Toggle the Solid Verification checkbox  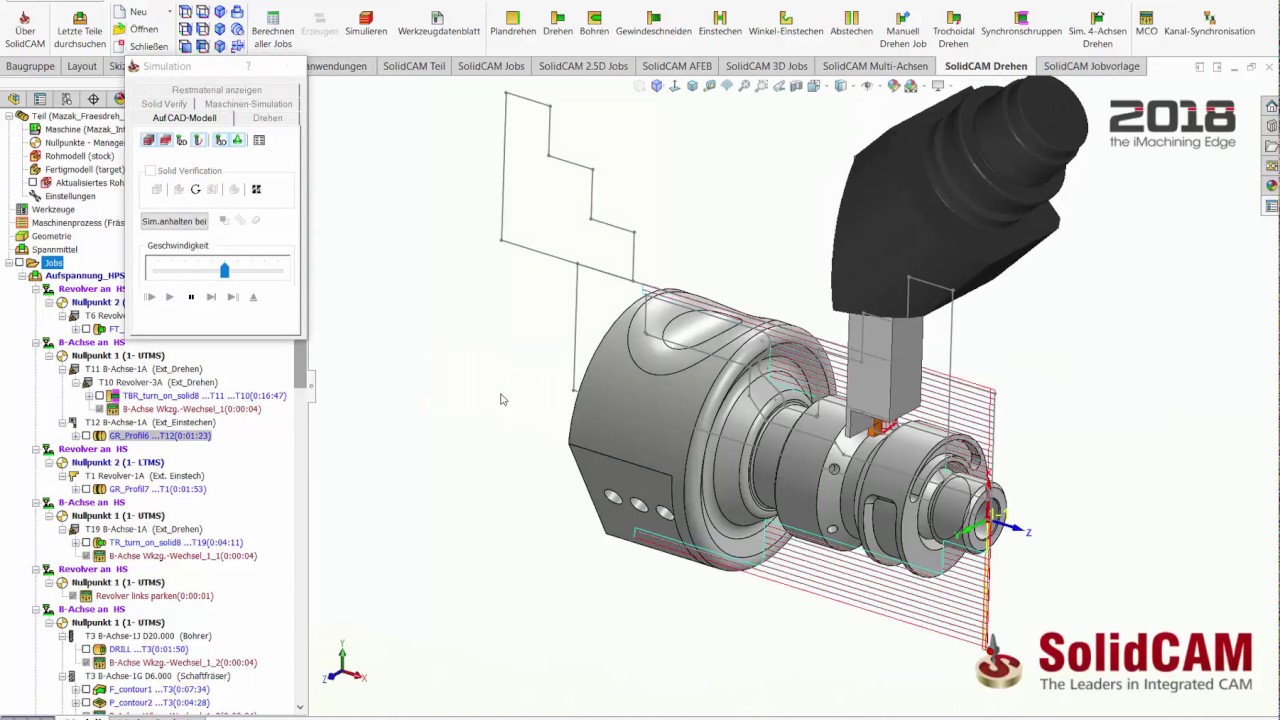point(150,171)
